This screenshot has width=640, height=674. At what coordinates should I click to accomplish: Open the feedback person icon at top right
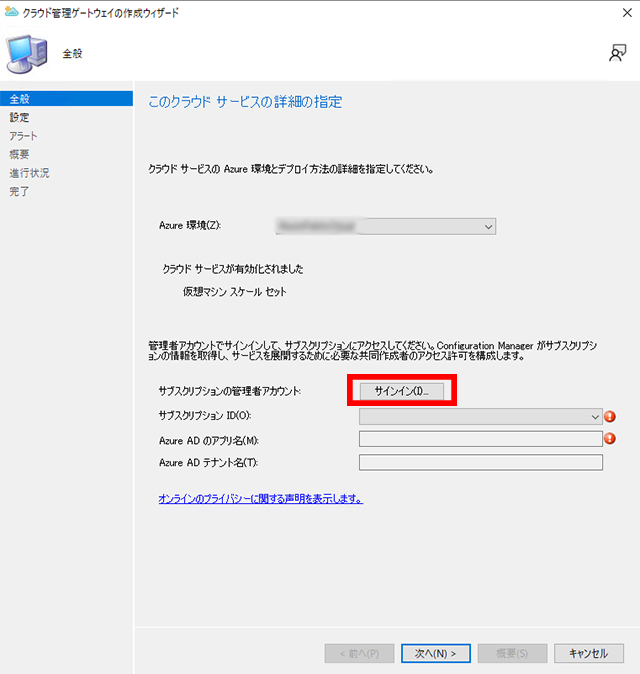(x=617, y=54)
